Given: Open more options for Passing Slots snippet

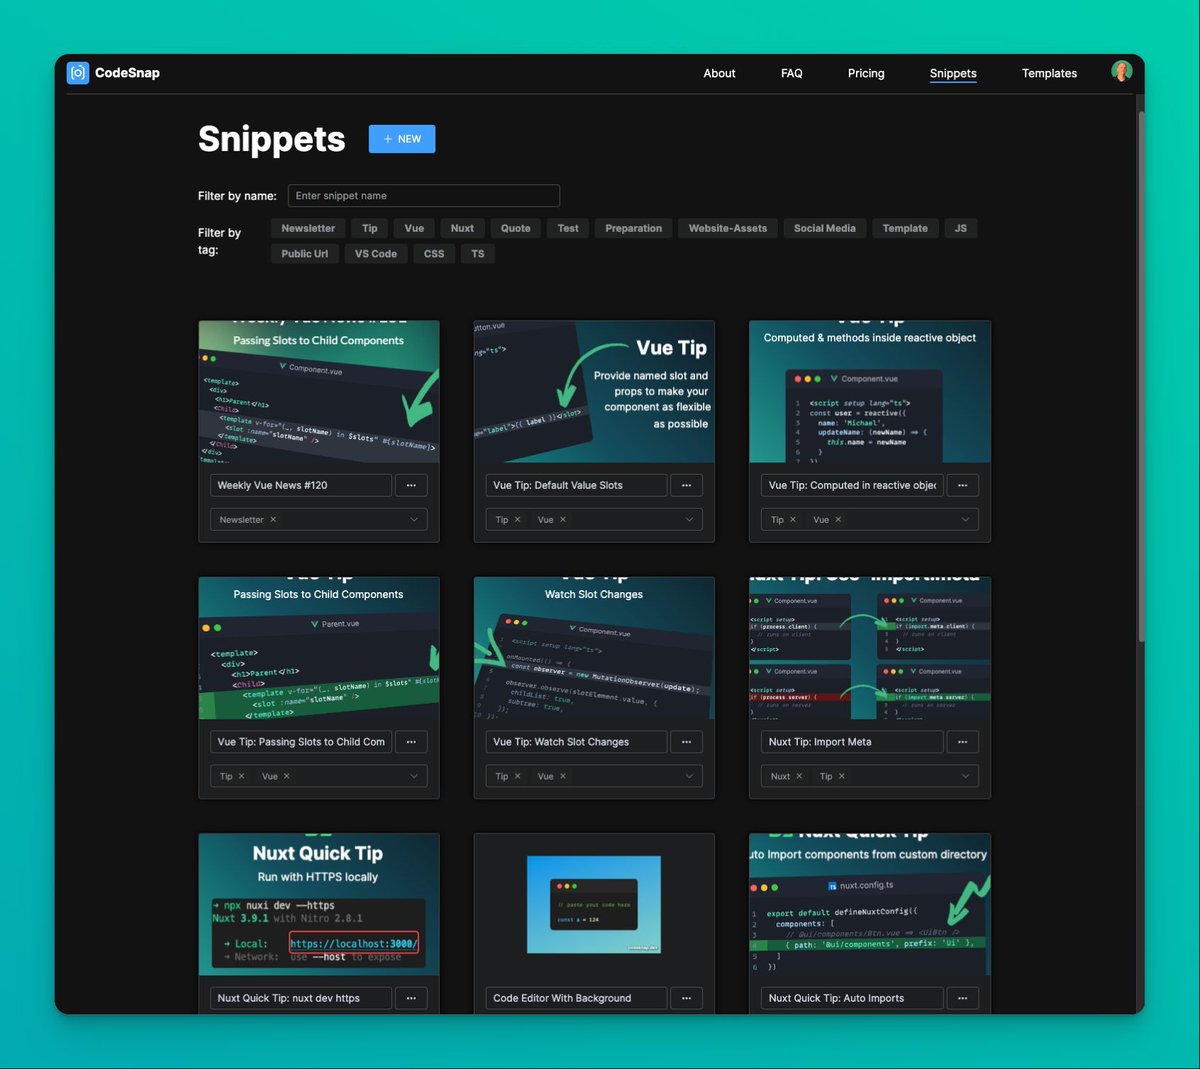Looking at the screenshot, I should click(411, 742).
